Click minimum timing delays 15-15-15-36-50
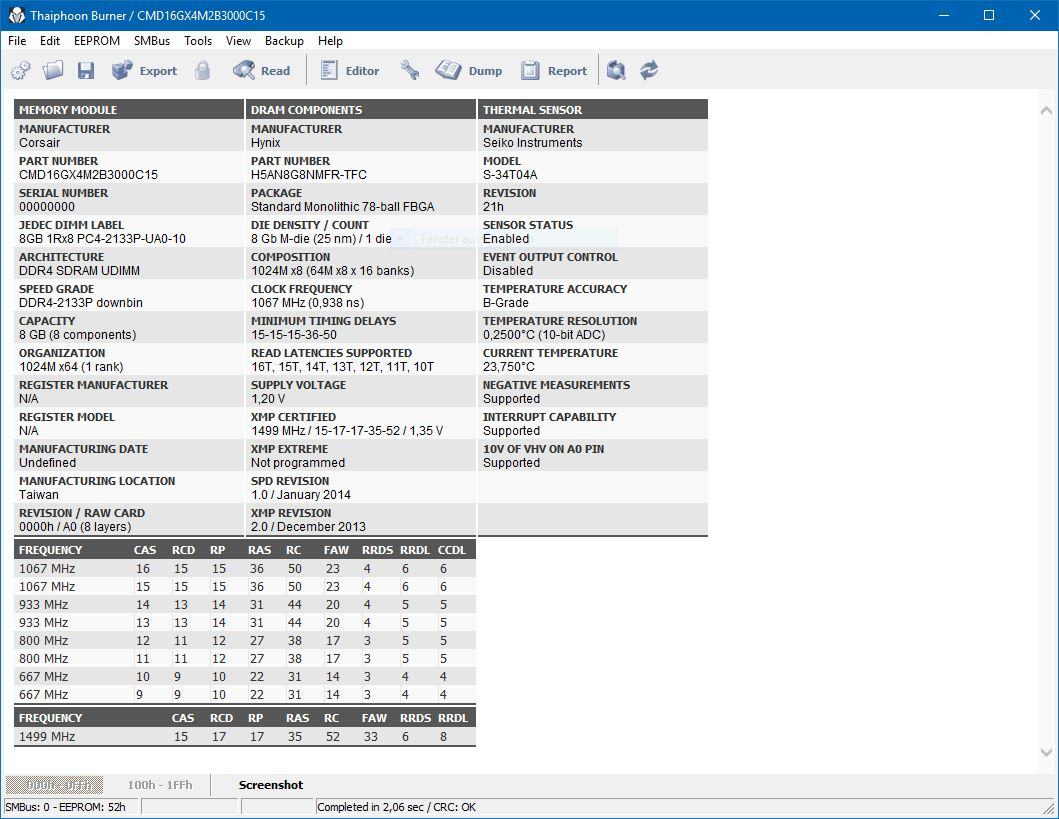This screenshot has width=1059, height=819. [294, 335]
